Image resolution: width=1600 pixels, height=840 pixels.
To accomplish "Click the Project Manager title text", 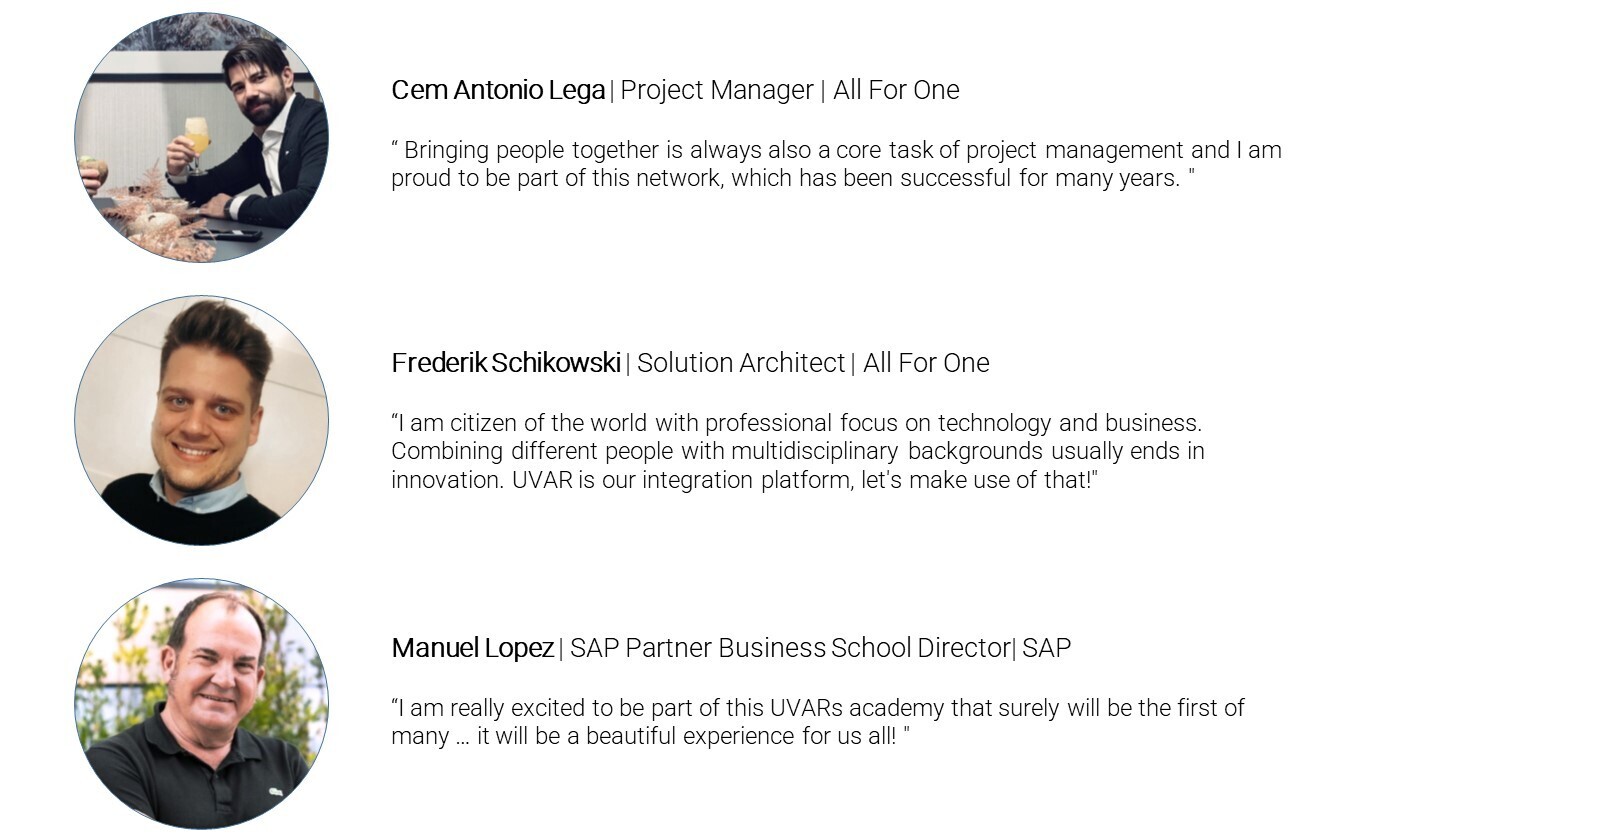I will pyautogui.click(x=717, y=90).
